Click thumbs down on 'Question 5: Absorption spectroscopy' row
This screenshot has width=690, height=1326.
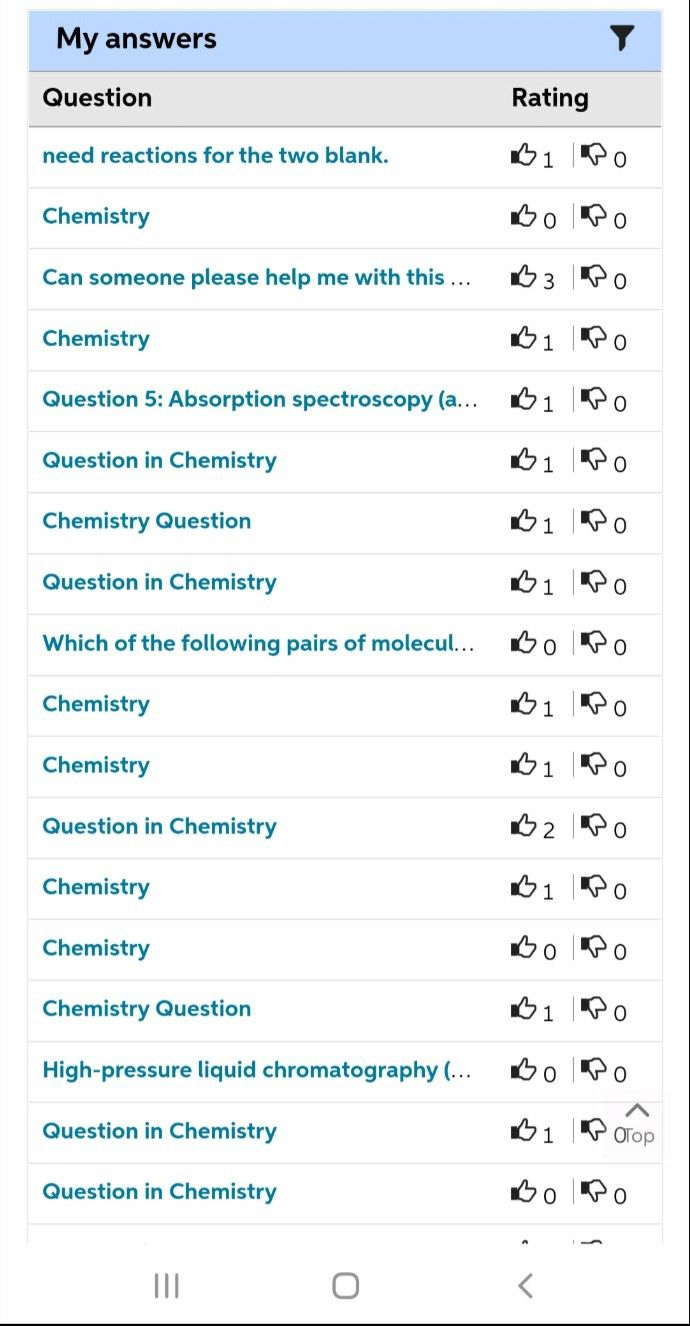[594, 399]
